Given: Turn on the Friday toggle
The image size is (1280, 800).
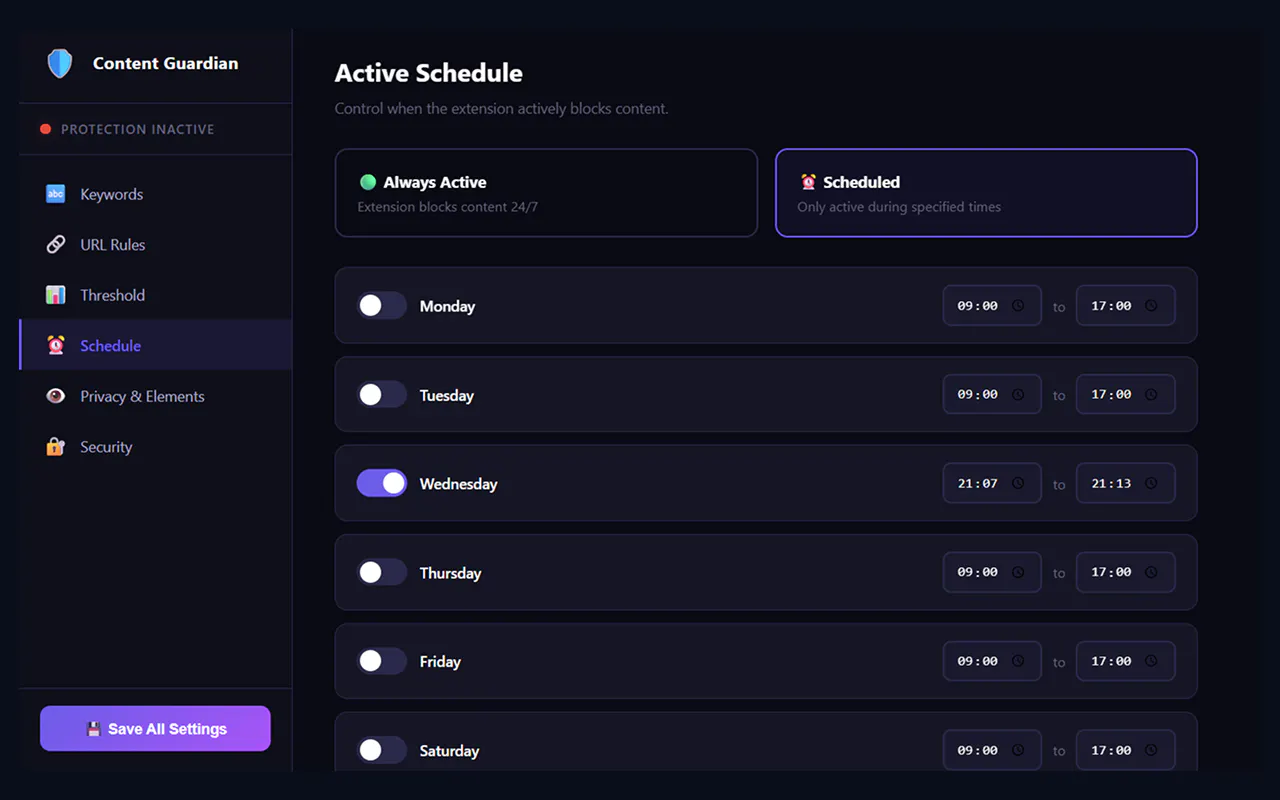Looking at the screenshot, I should pyautogui.click(x=382, y=661).
